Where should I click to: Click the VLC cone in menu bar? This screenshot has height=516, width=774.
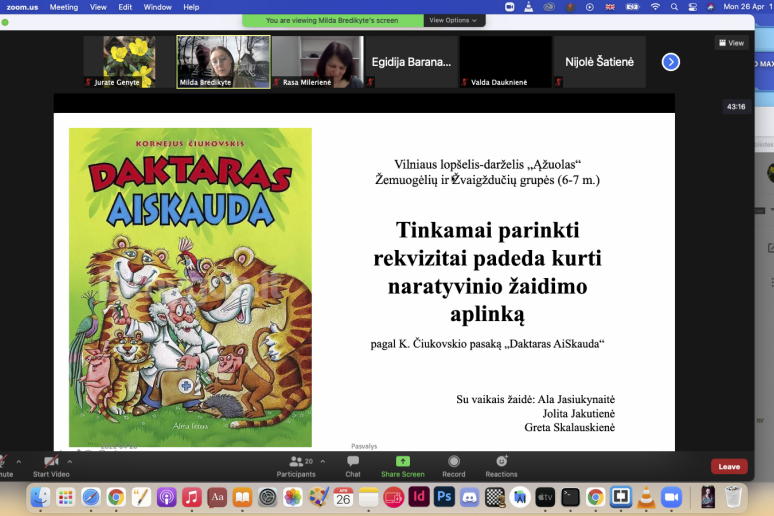click(x=529, y=7)
